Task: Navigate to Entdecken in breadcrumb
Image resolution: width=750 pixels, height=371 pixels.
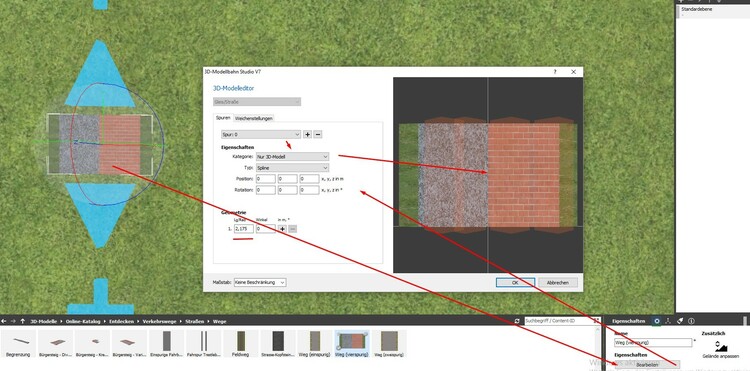Action: point(121,321)
